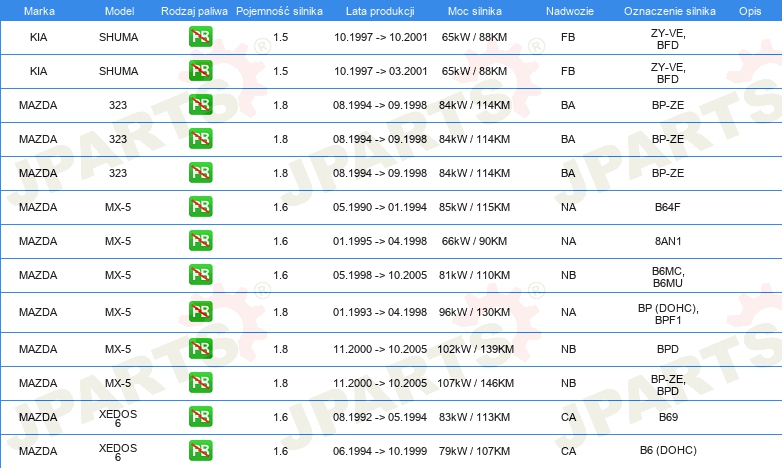Click the fuel icon in the MX-5 107kW row
The height and width of the screenshot is (468, 782).
click(x=200, y=383)
